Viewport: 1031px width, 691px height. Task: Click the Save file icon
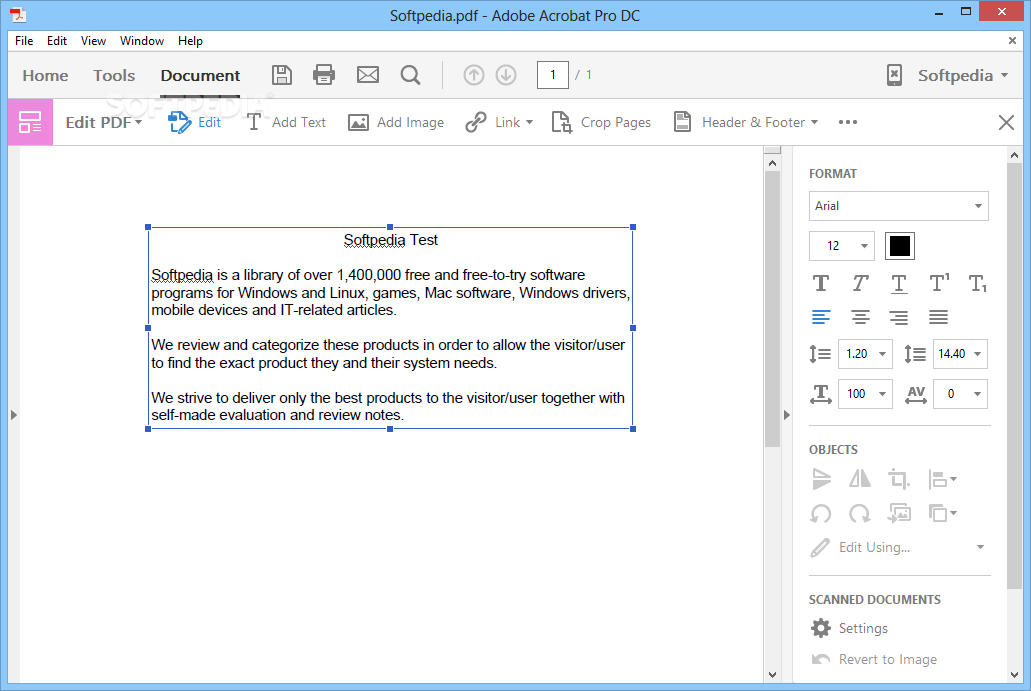click(282, 75)
